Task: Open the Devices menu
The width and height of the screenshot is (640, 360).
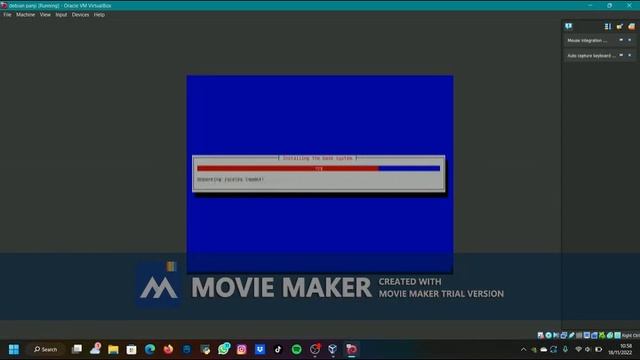Action: click(x=80, y=15)
